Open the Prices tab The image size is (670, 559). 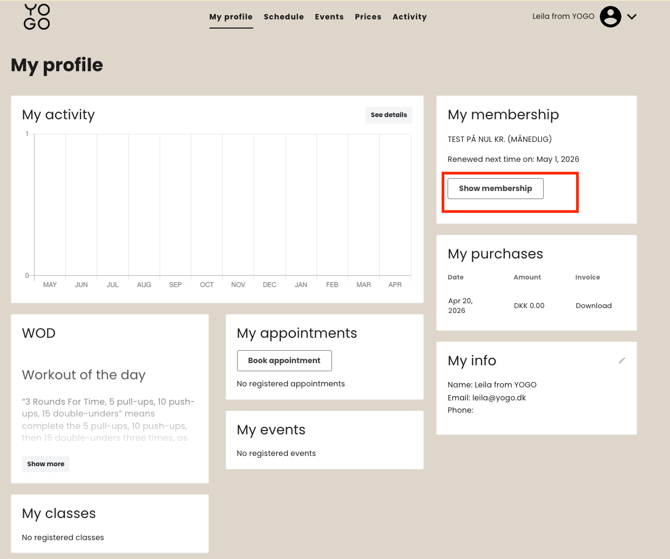pos(368,17)
